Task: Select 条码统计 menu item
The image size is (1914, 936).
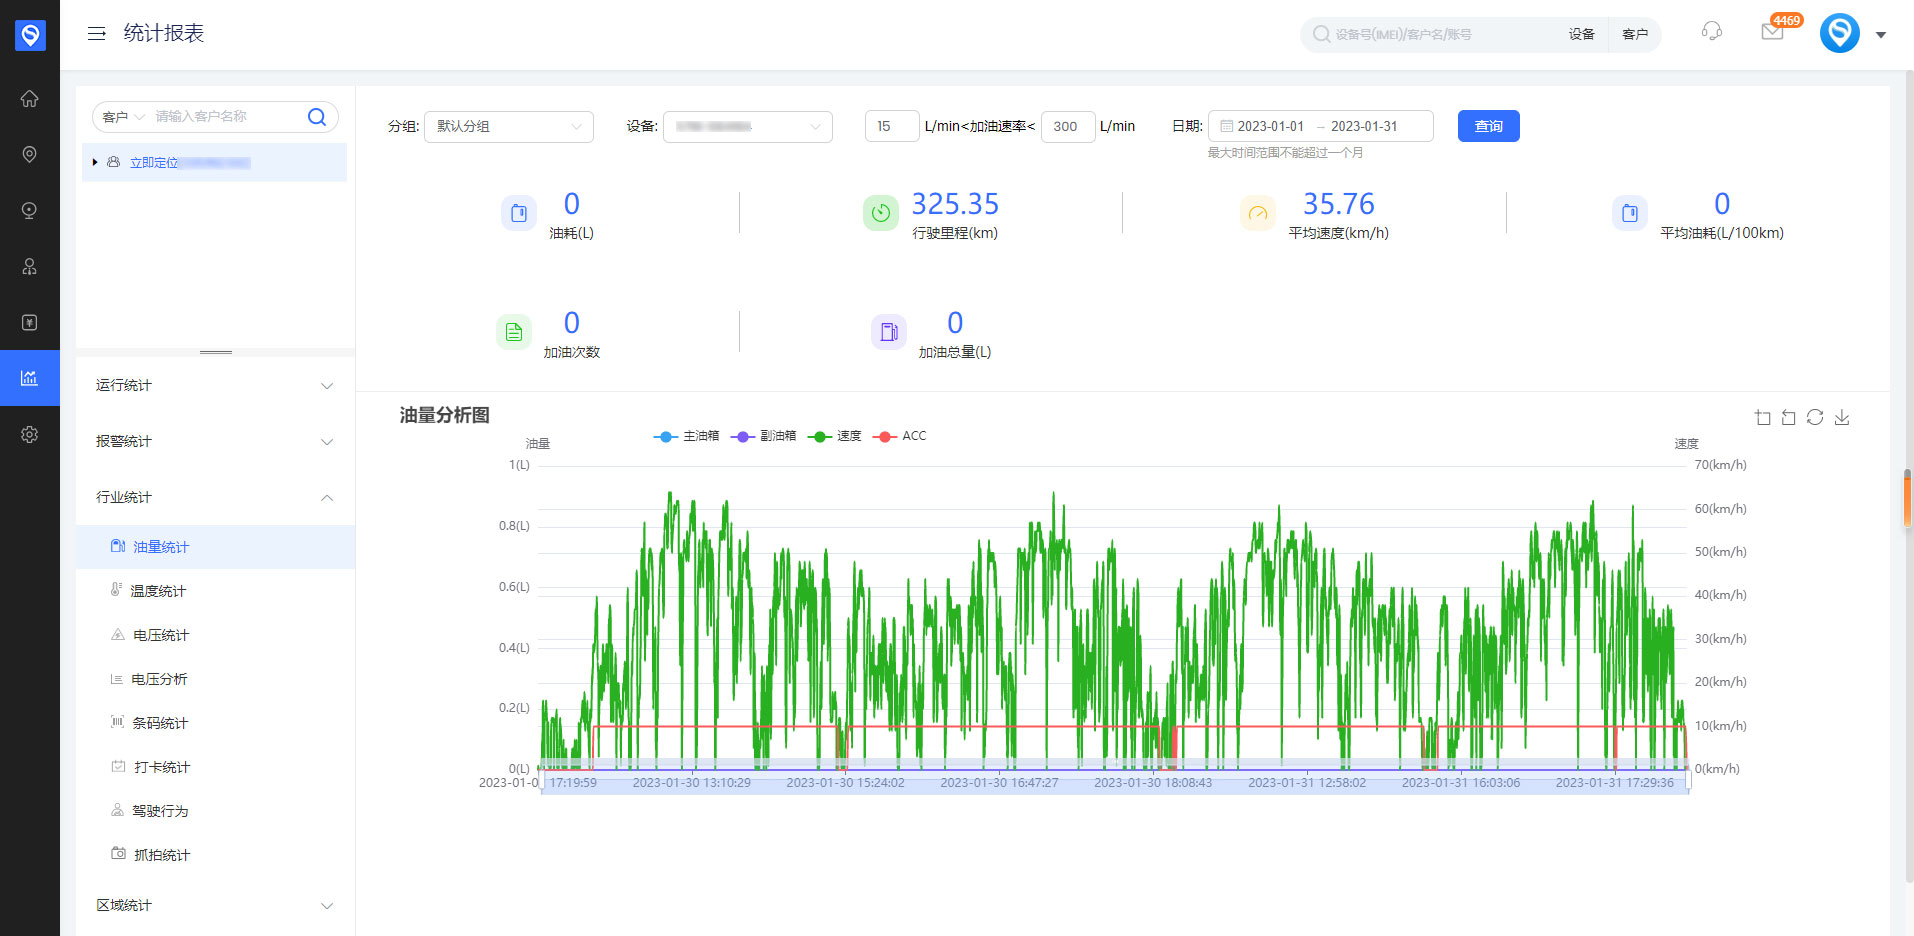Action: point(215,723)
